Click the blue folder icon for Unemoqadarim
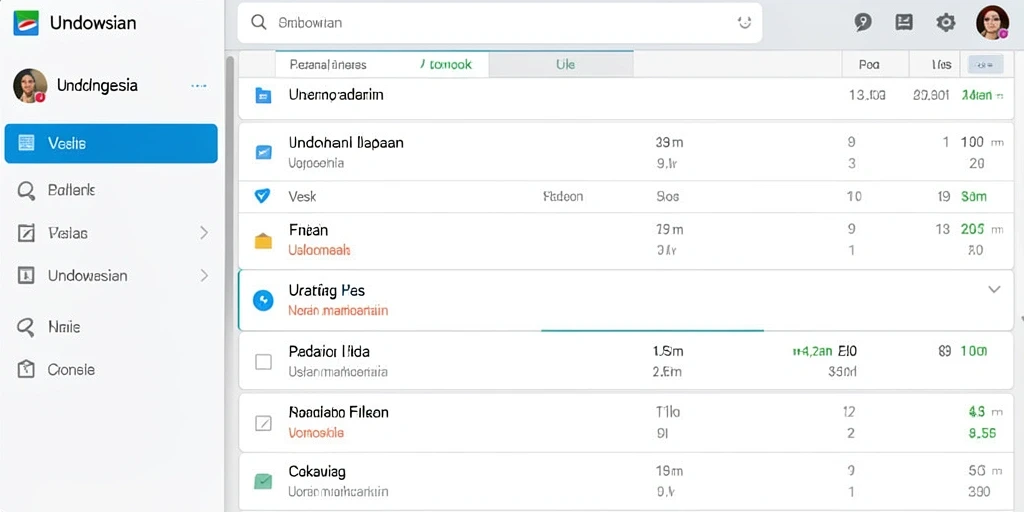Screen dimensions: 1024x512 tap(263, 96)
